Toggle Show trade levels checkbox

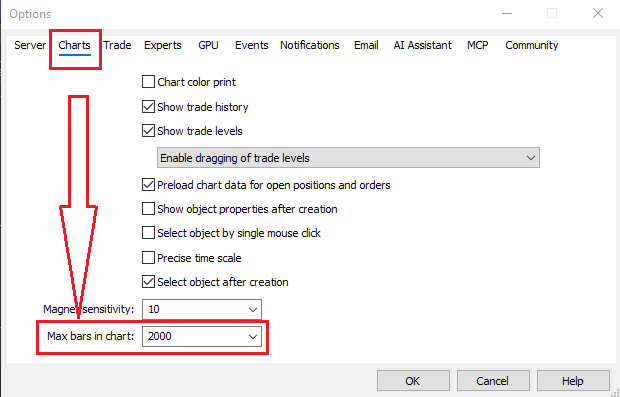point(148,131)
